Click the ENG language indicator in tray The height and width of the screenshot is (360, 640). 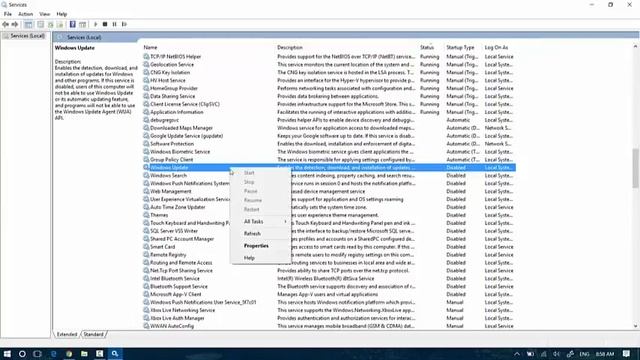(584, 354)
